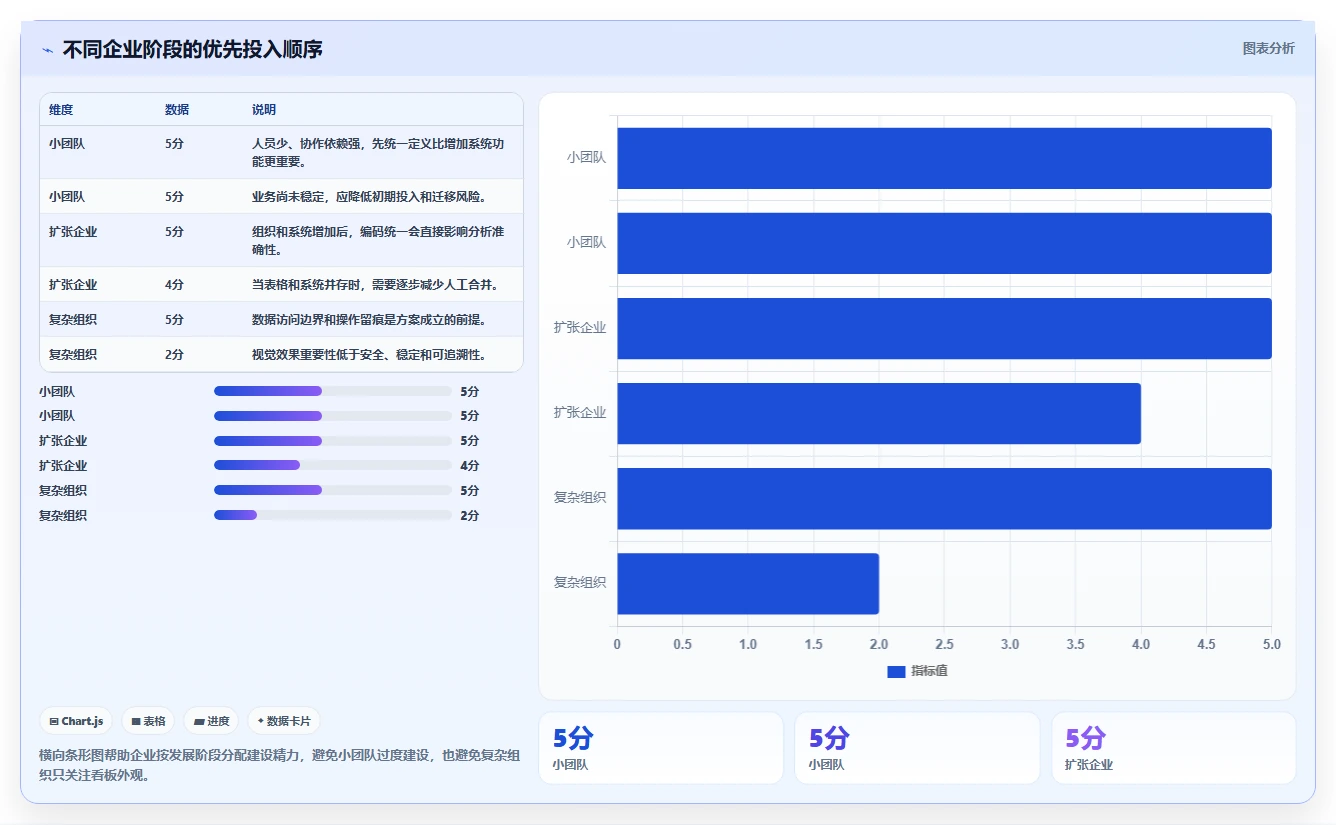The image size is (1336, 825).
Task: Click the 数据卡片 tag chip
Action: click(x=284, y=721)
